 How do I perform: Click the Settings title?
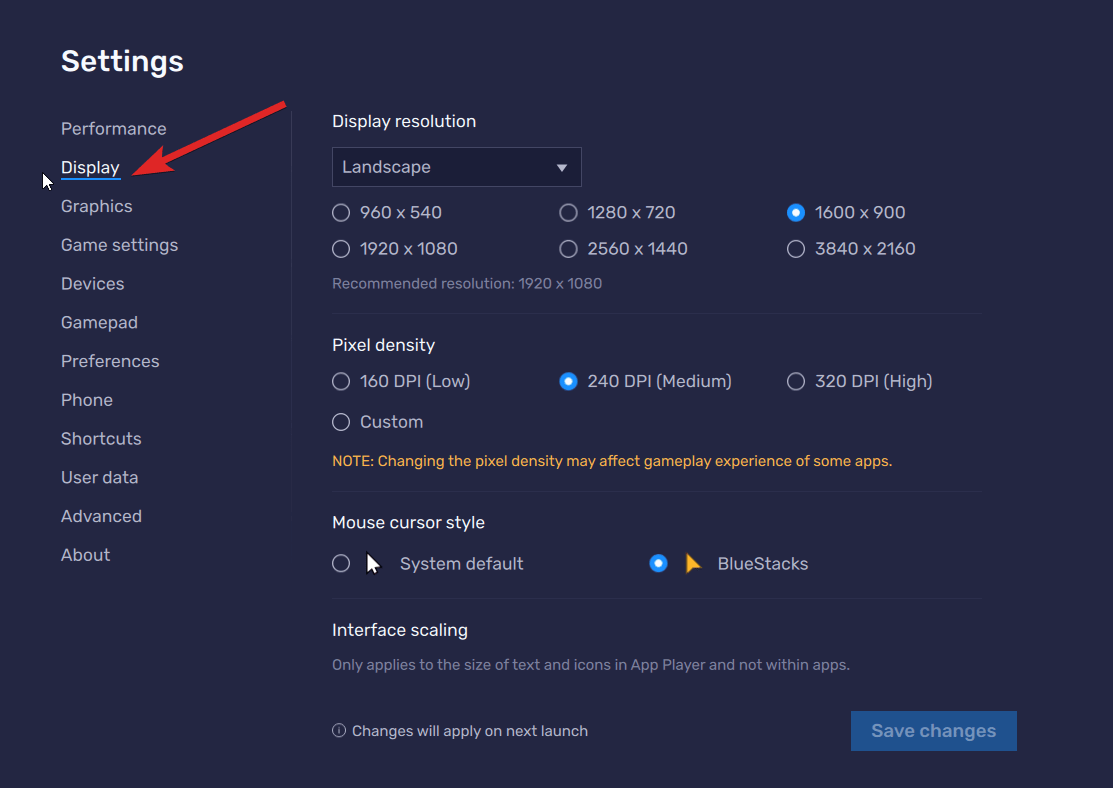(x=122, y=61)
